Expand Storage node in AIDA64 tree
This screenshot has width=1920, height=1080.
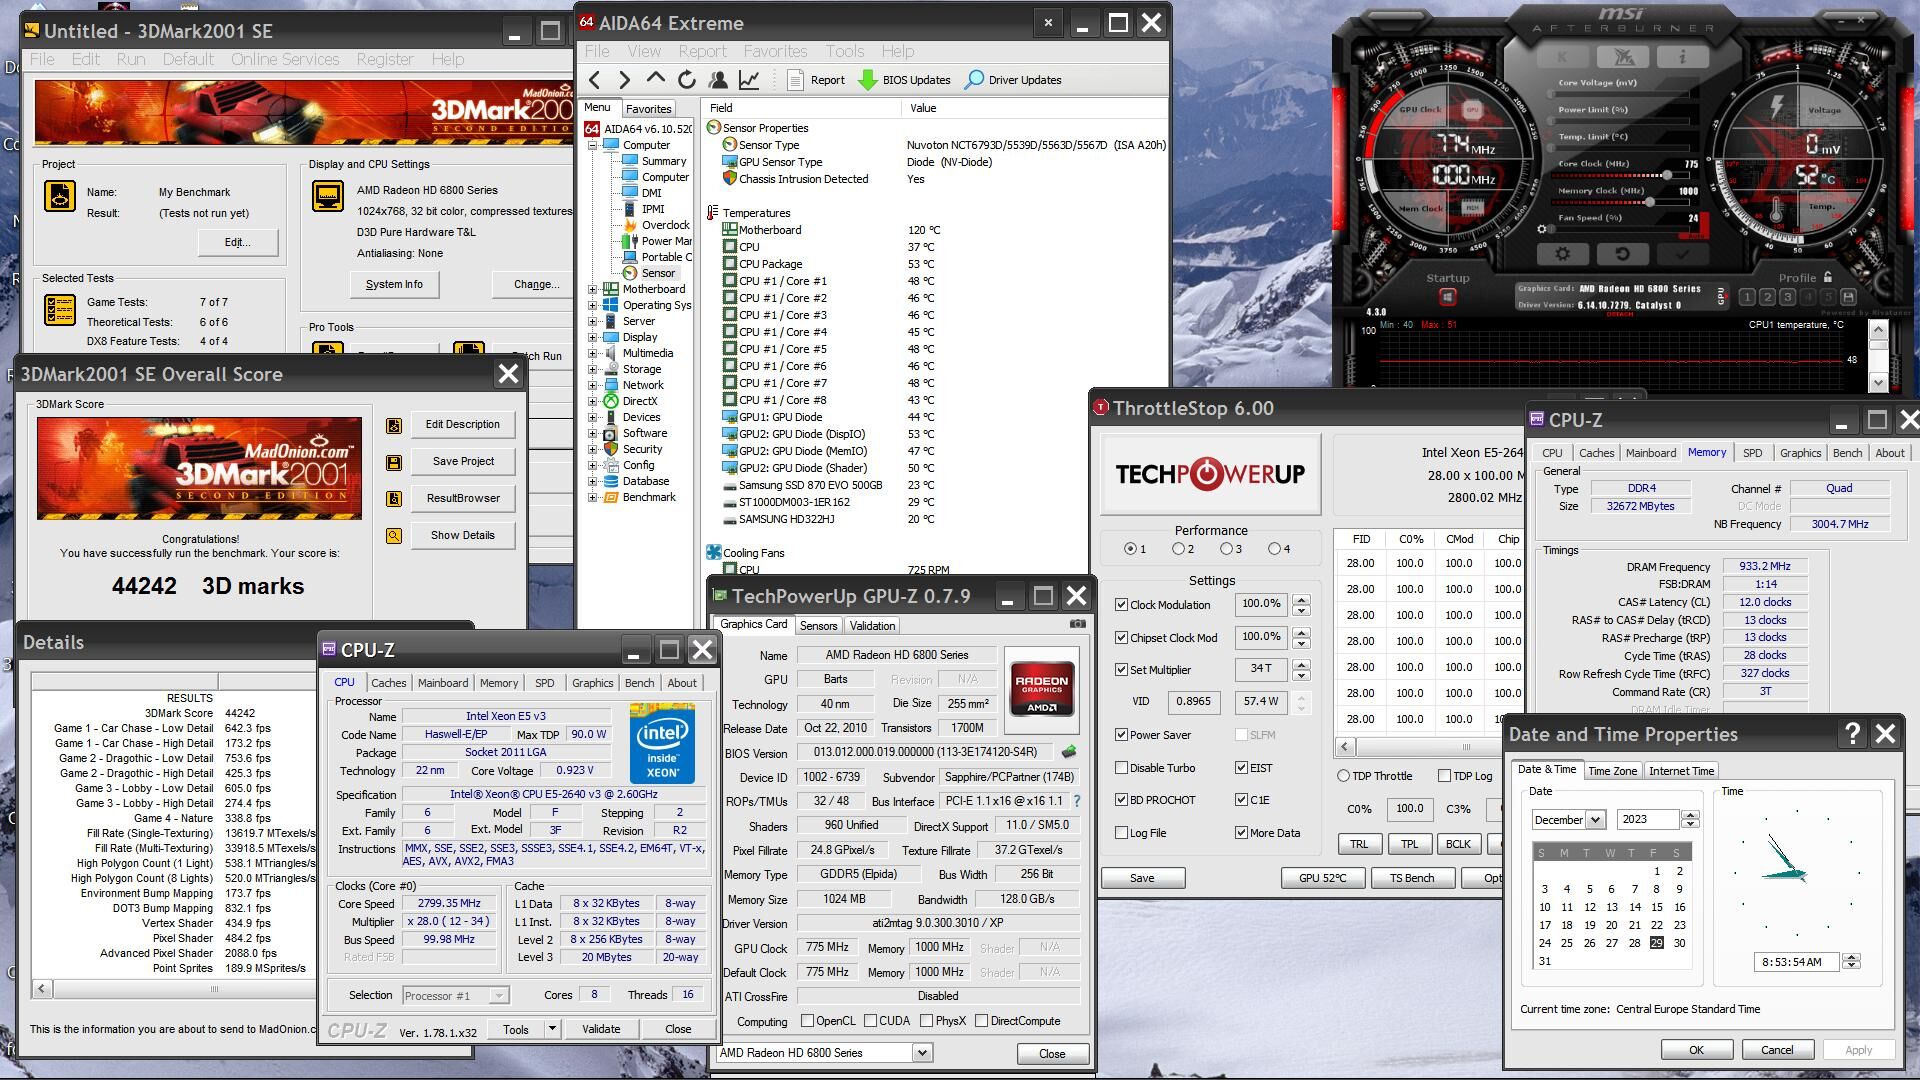[x=592, y=370]
